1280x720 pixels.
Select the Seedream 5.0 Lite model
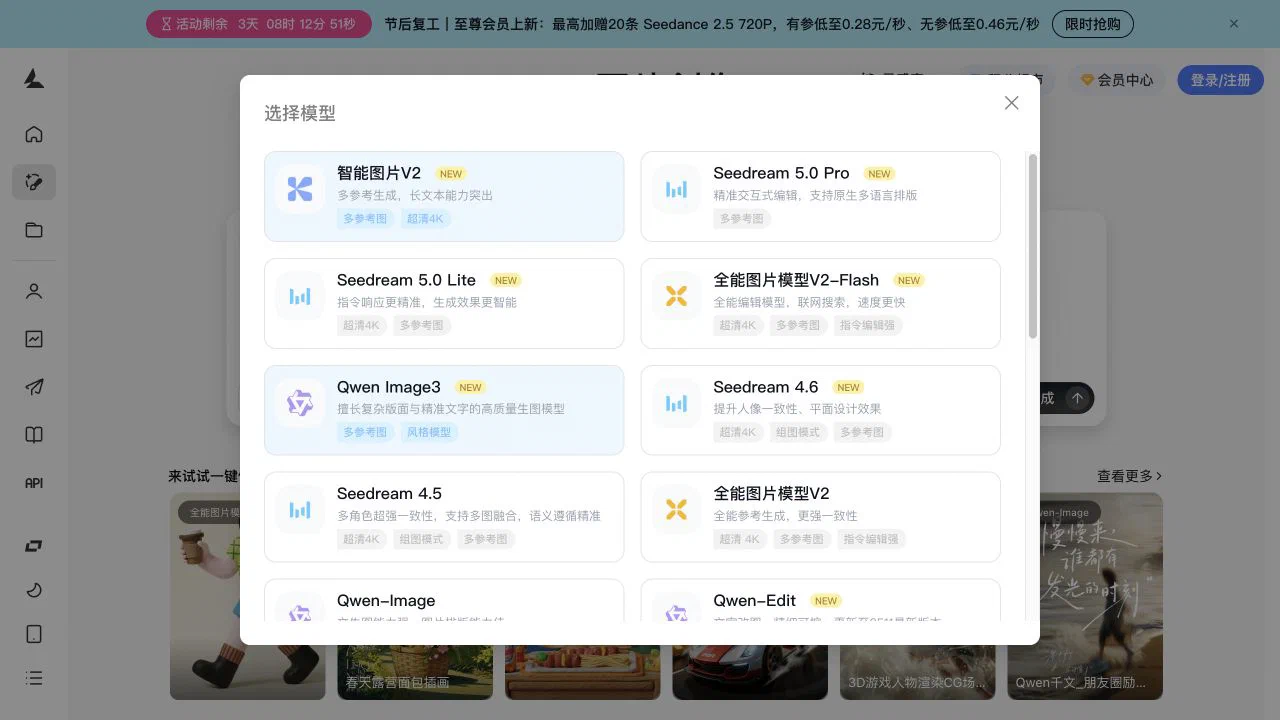click(444, 303)
